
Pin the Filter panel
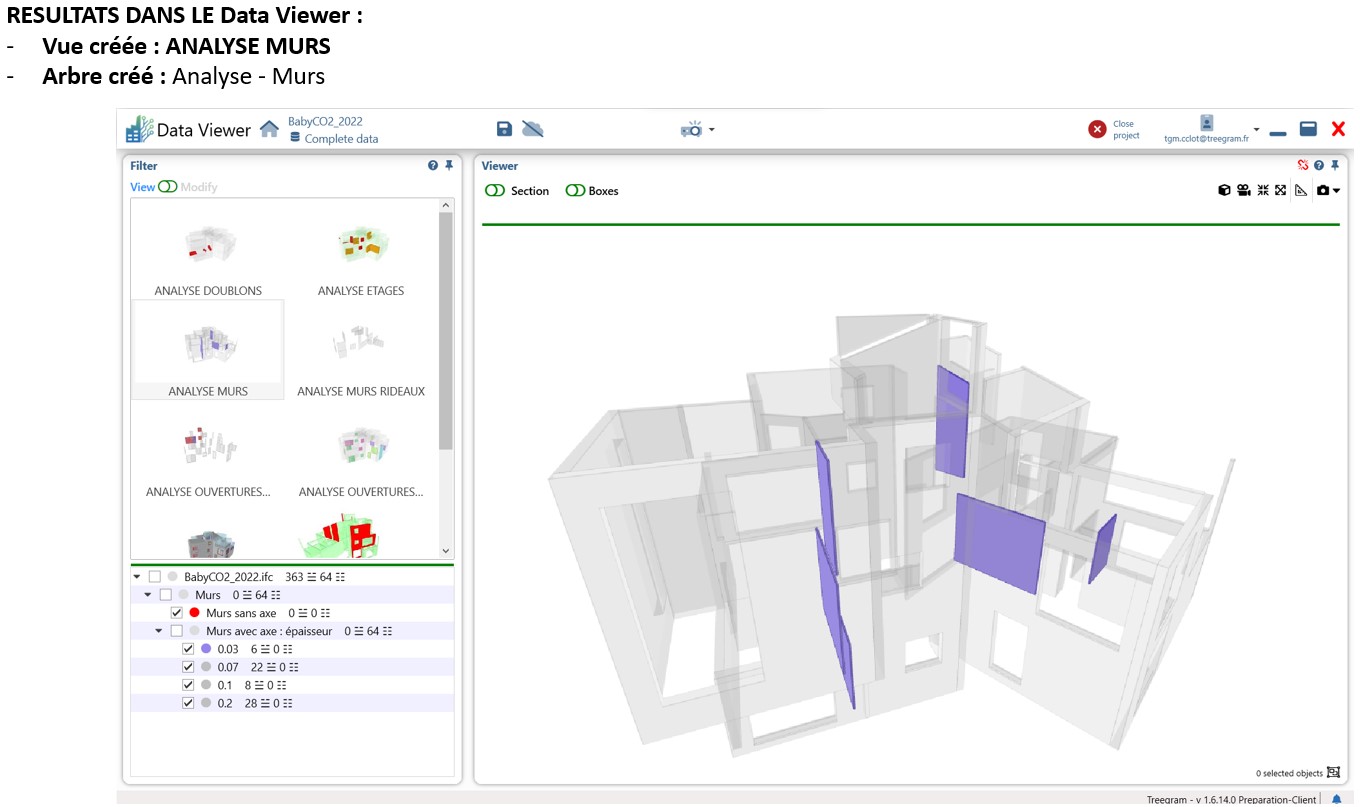coord(449,166)
